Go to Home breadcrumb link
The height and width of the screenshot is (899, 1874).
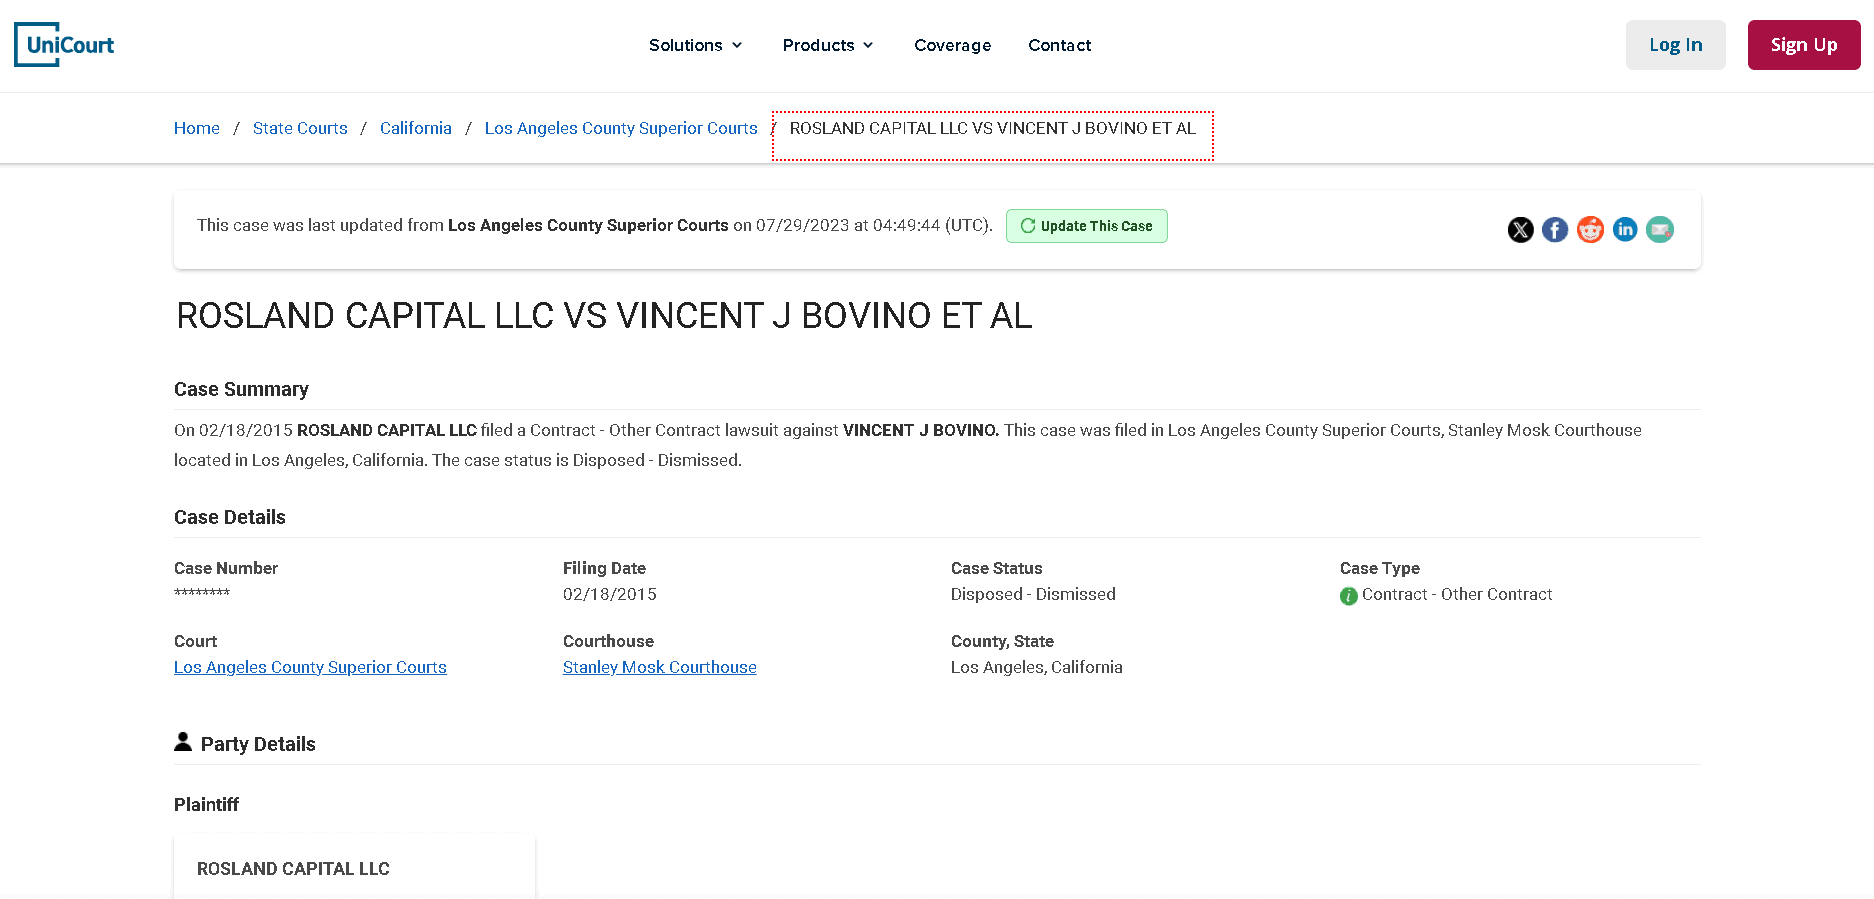tap(197, 128)
